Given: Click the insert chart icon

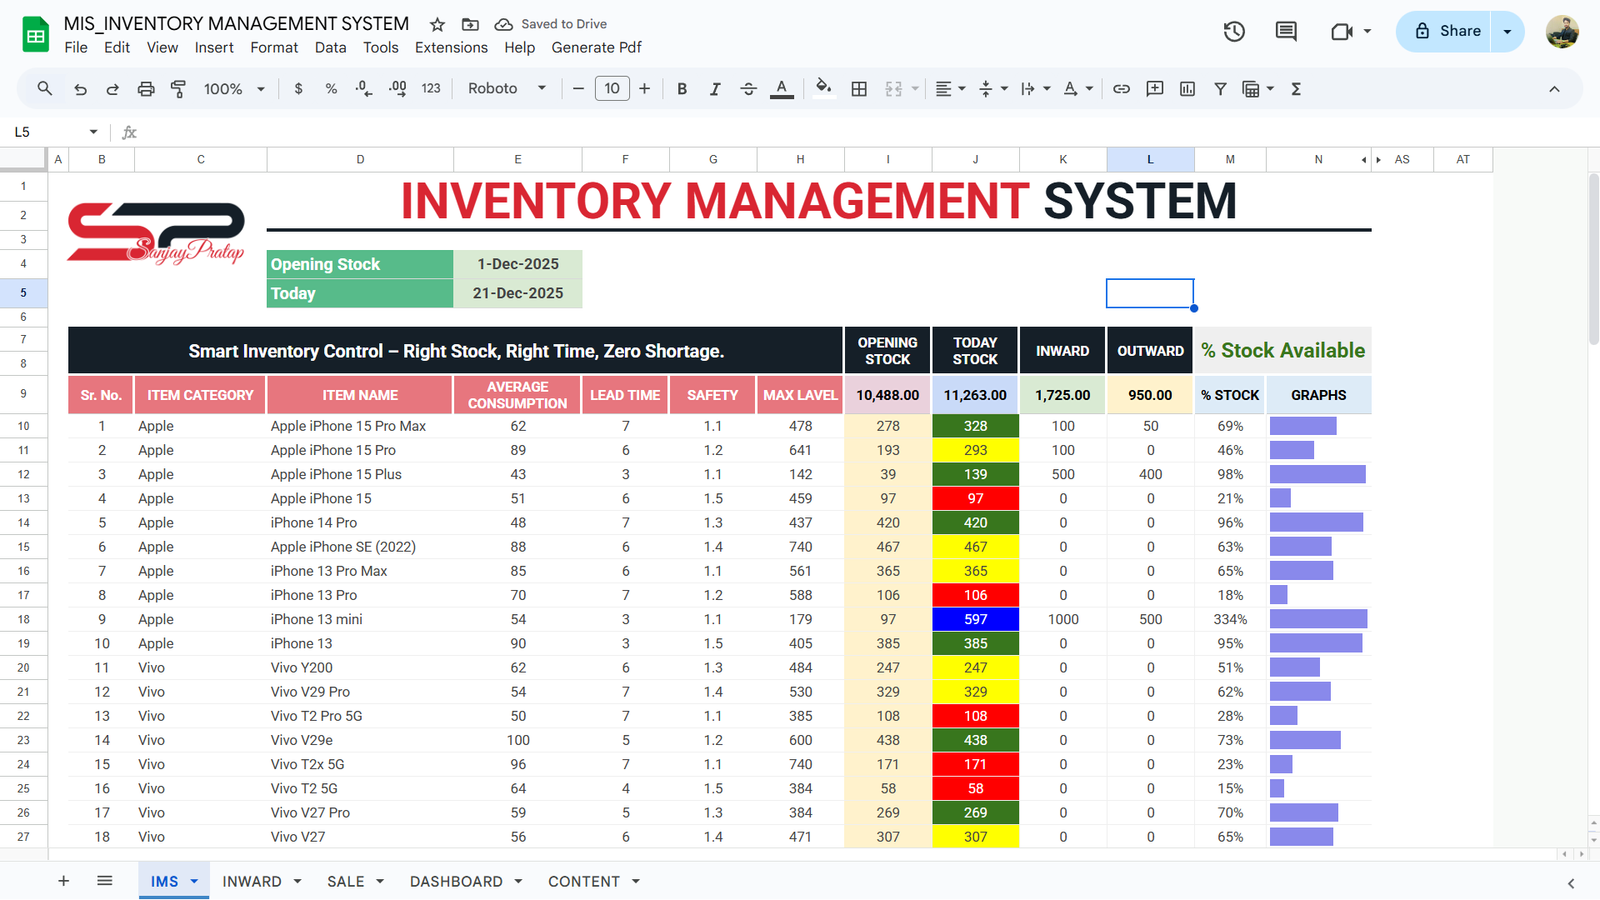Looking at the screenshot, I should pos(1187,89).
